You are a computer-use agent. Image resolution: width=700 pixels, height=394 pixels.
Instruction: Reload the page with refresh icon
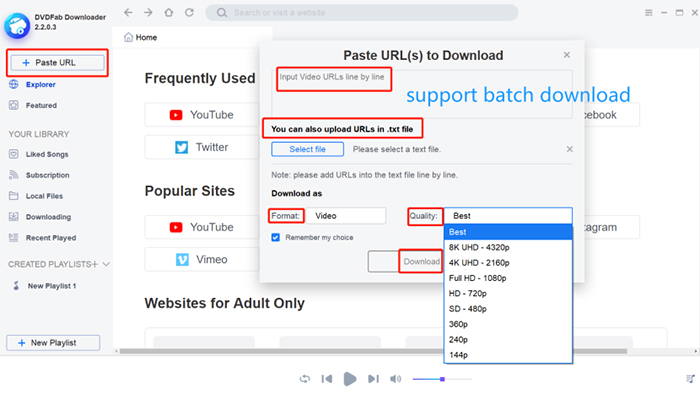(189, 12)
